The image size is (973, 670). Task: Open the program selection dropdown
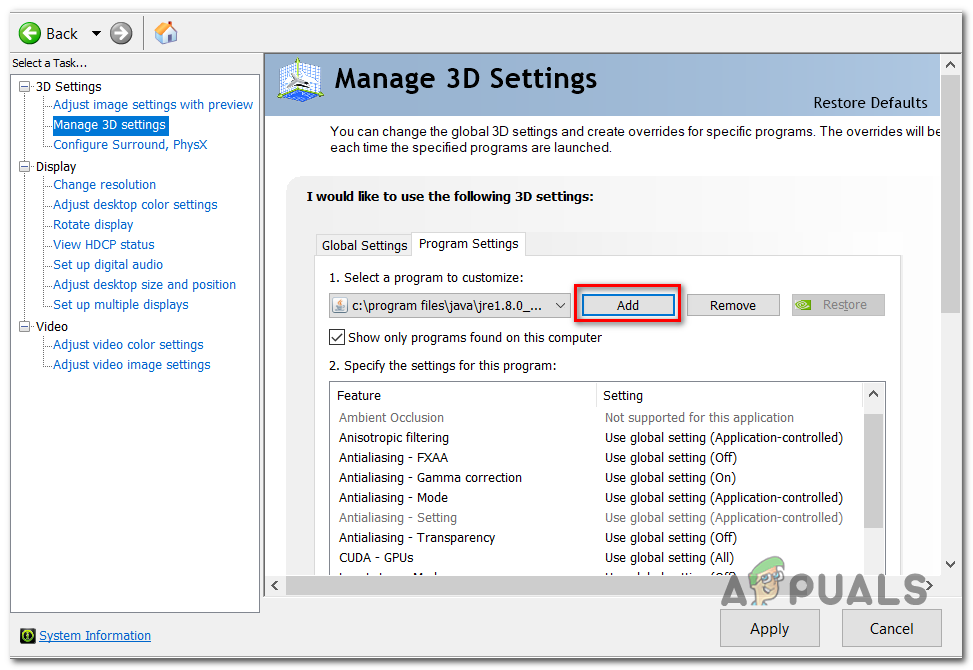560,306
